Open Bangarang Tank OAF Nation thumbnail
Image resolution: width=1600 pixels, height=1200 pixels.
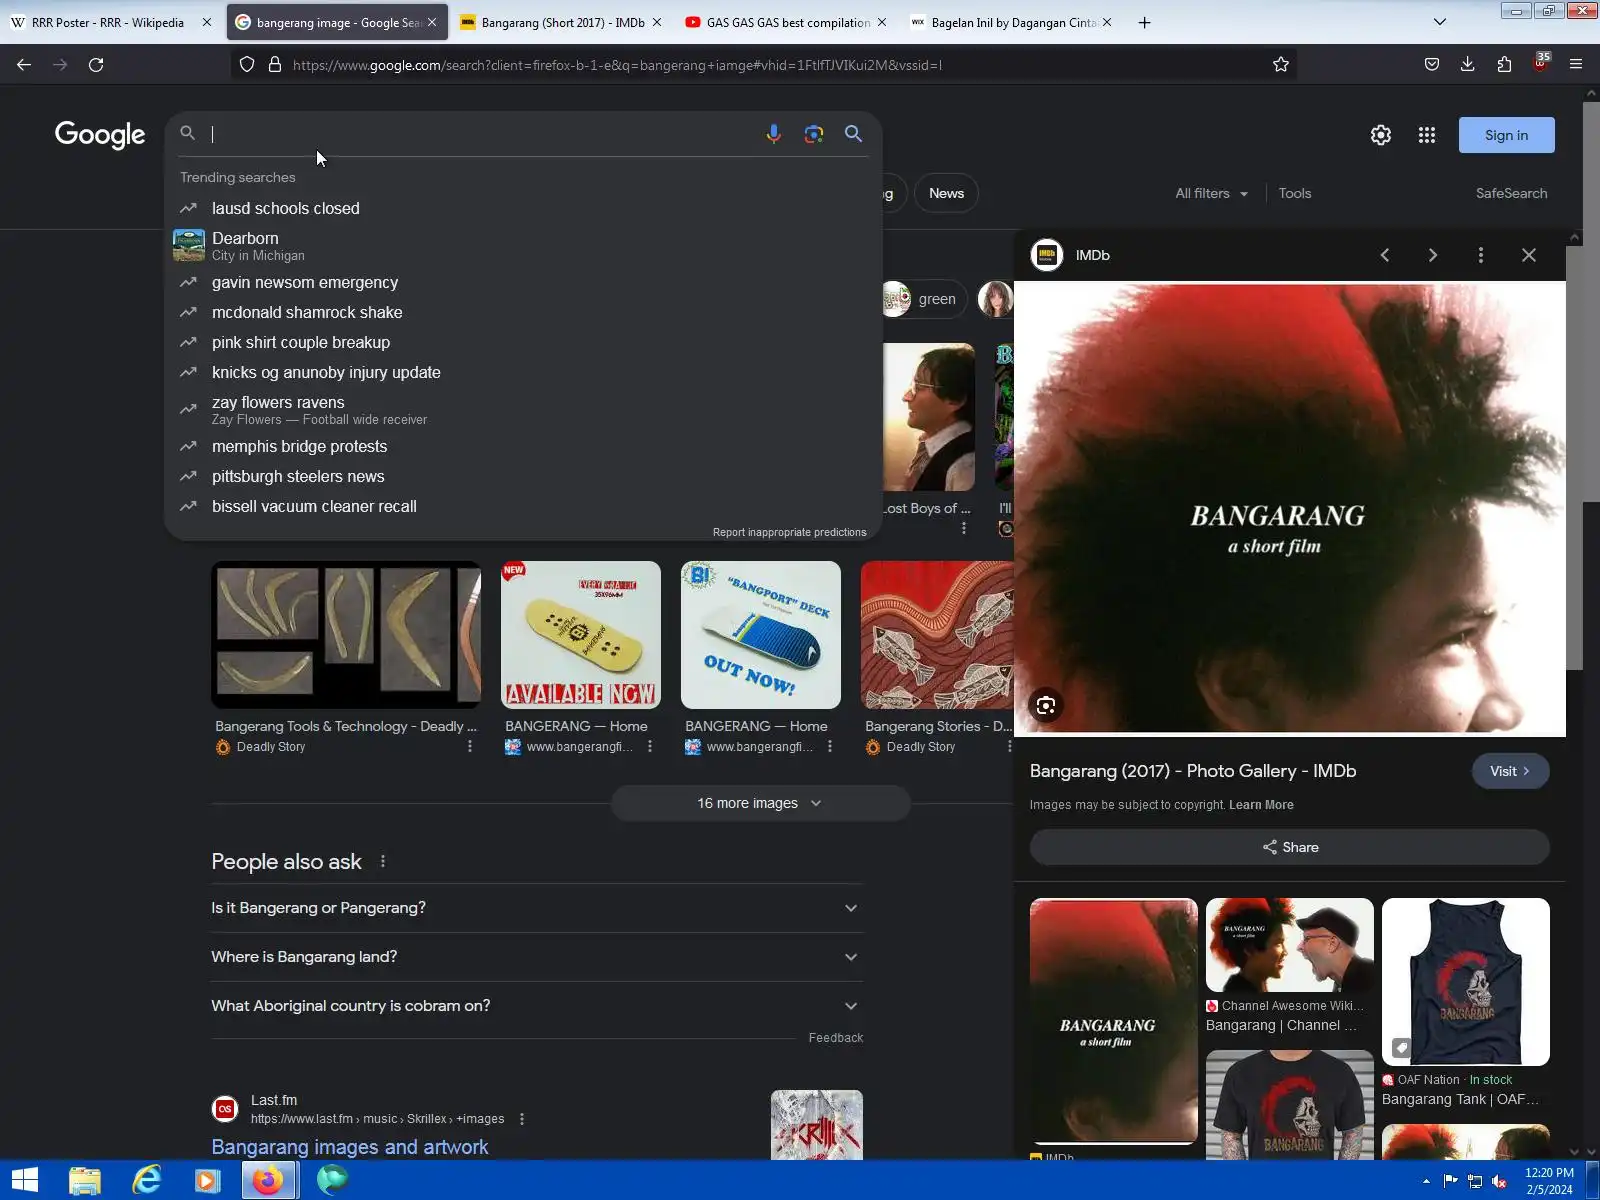coord(1465,982)
